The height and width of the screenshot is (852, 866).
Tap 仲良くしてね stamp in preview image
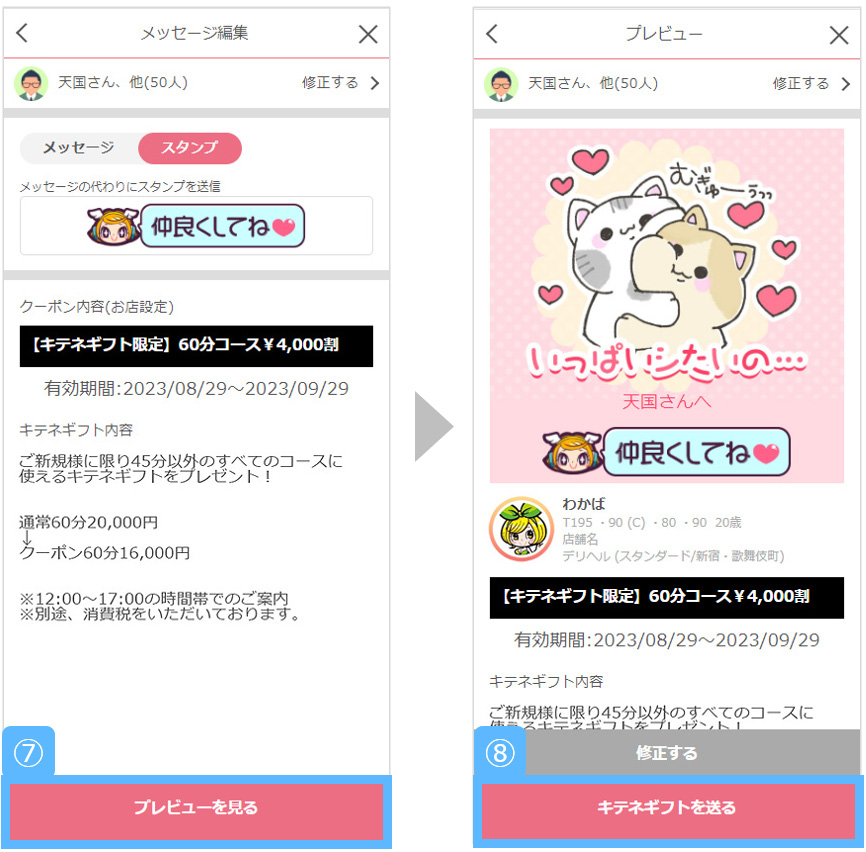click(667, 452)
